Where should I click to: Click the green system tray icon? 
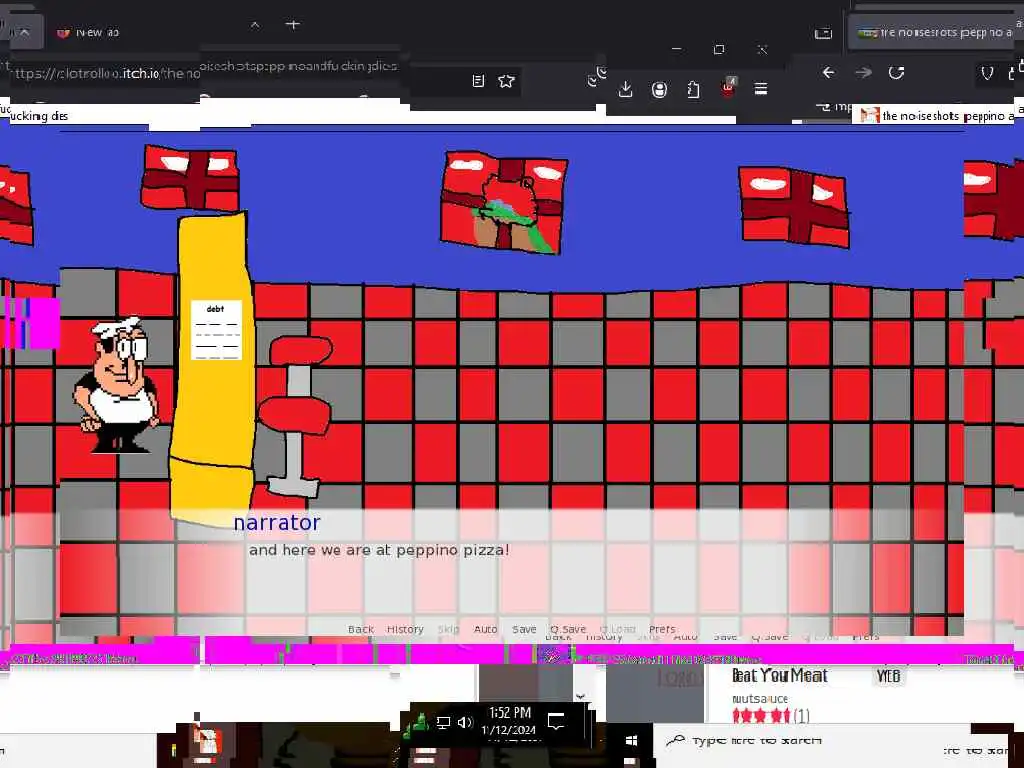419,722
